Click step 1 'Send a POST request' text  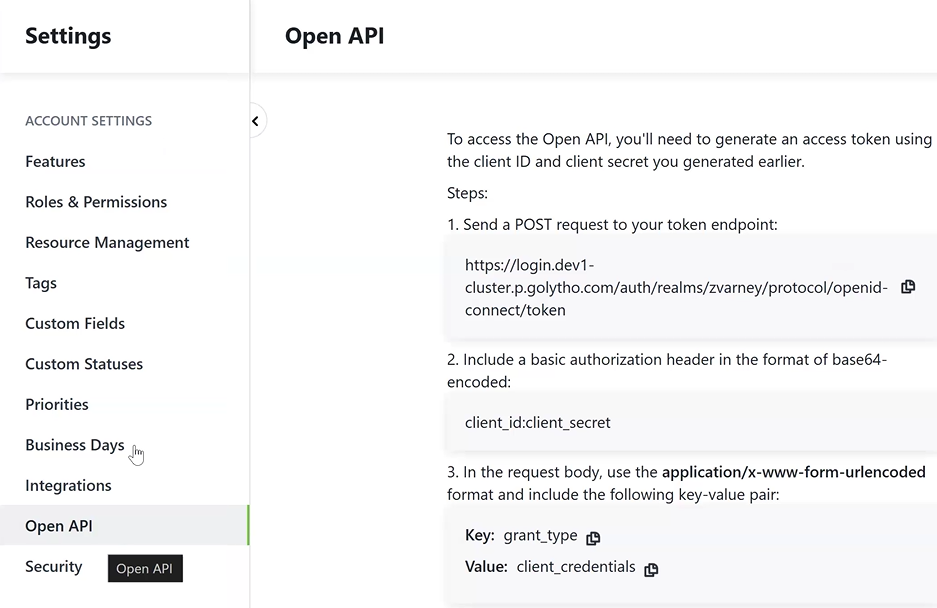(x=612, y=225)
